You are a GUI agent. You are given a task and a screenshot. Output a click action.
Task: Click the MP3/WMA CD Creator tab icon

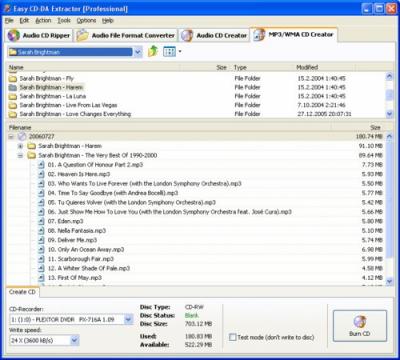click(x=259, y=35)
